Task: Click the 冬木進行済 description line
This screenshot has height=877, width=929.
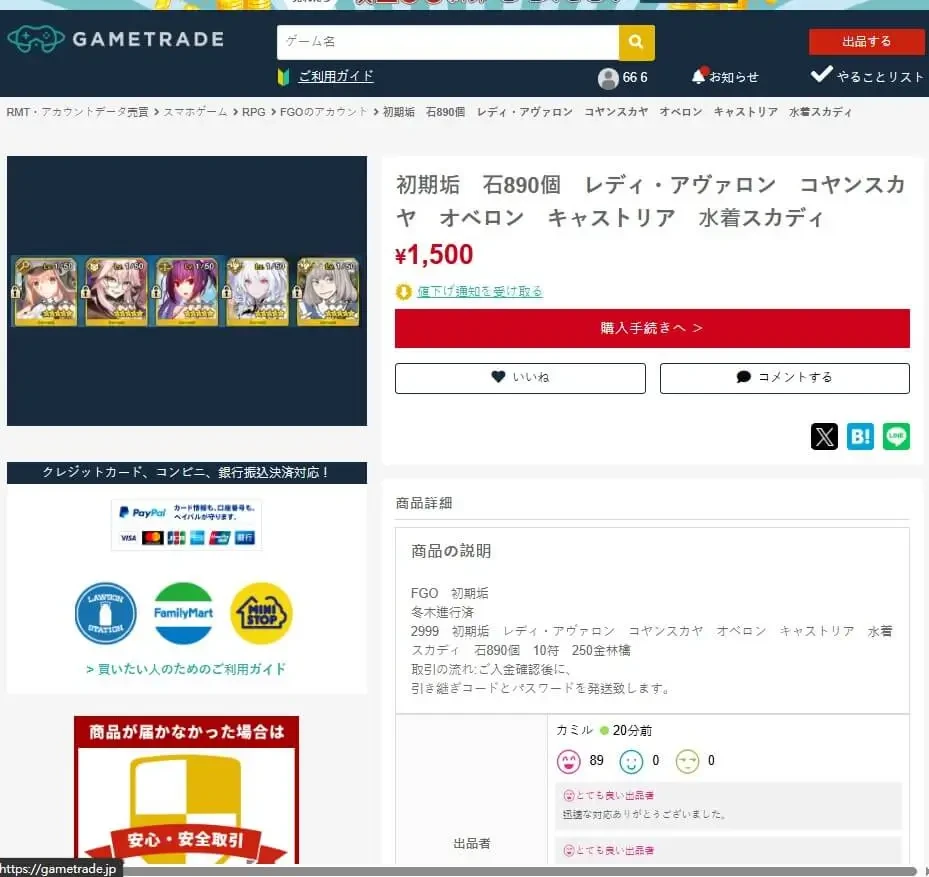Action: point(443,612)
